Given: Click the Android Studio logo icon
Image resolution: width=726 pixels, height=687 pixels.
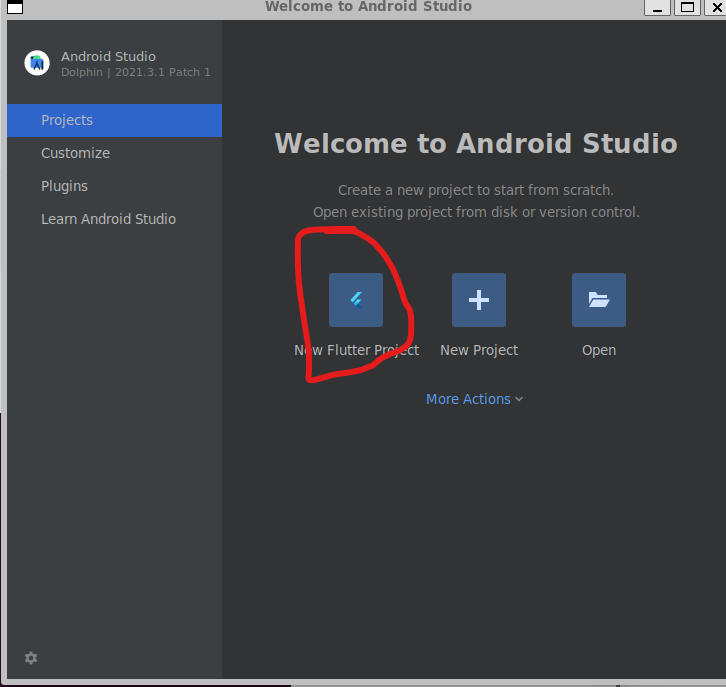Looking at the screenshot, I should tap(37, 63).
